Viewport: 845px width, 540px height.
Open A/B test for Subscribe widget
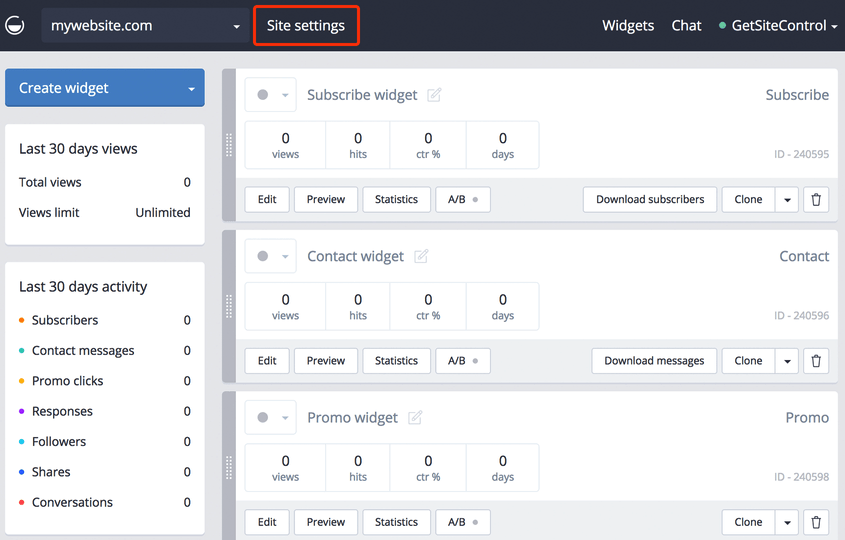click(463, 199)
